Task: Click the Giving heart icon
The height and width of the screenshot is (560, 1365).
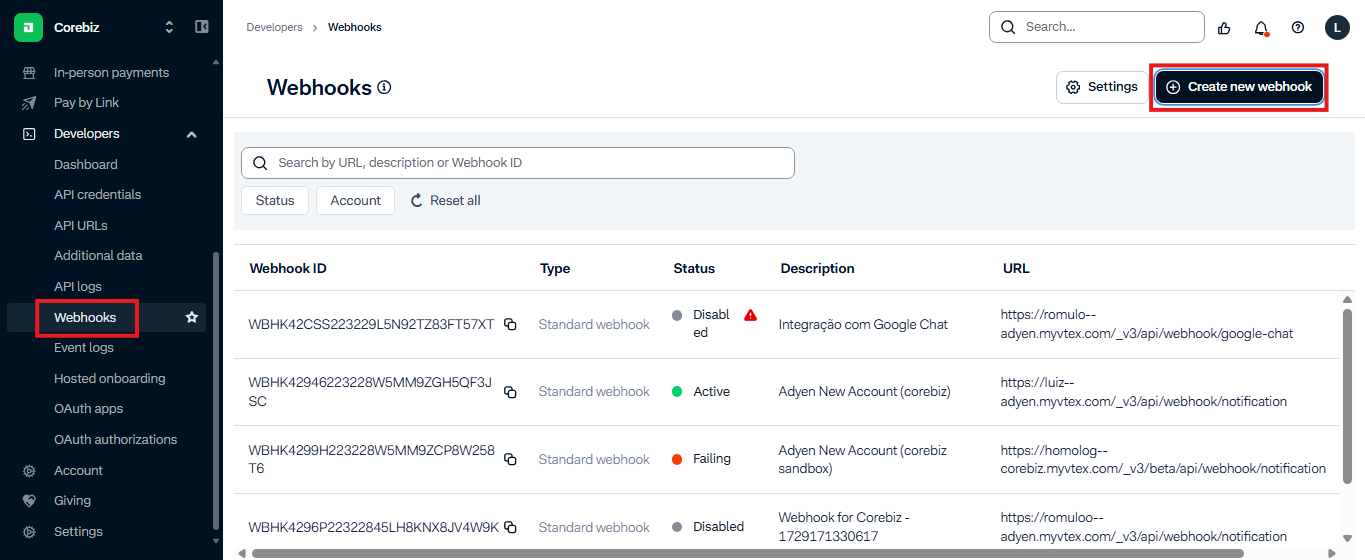Action: point(29,500)
